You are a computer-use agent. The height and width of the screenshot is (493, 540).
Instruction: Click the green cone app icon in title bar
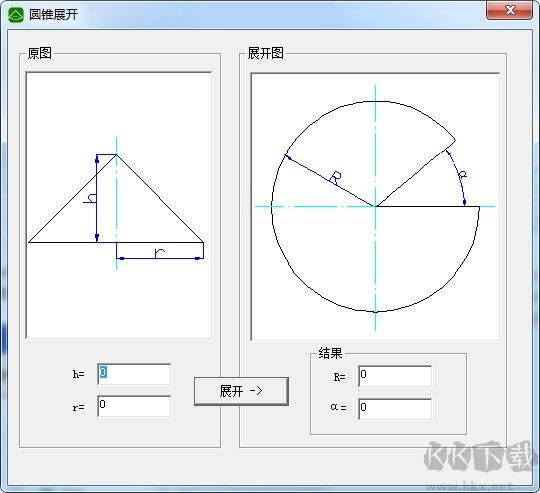(x=16, y=14)
